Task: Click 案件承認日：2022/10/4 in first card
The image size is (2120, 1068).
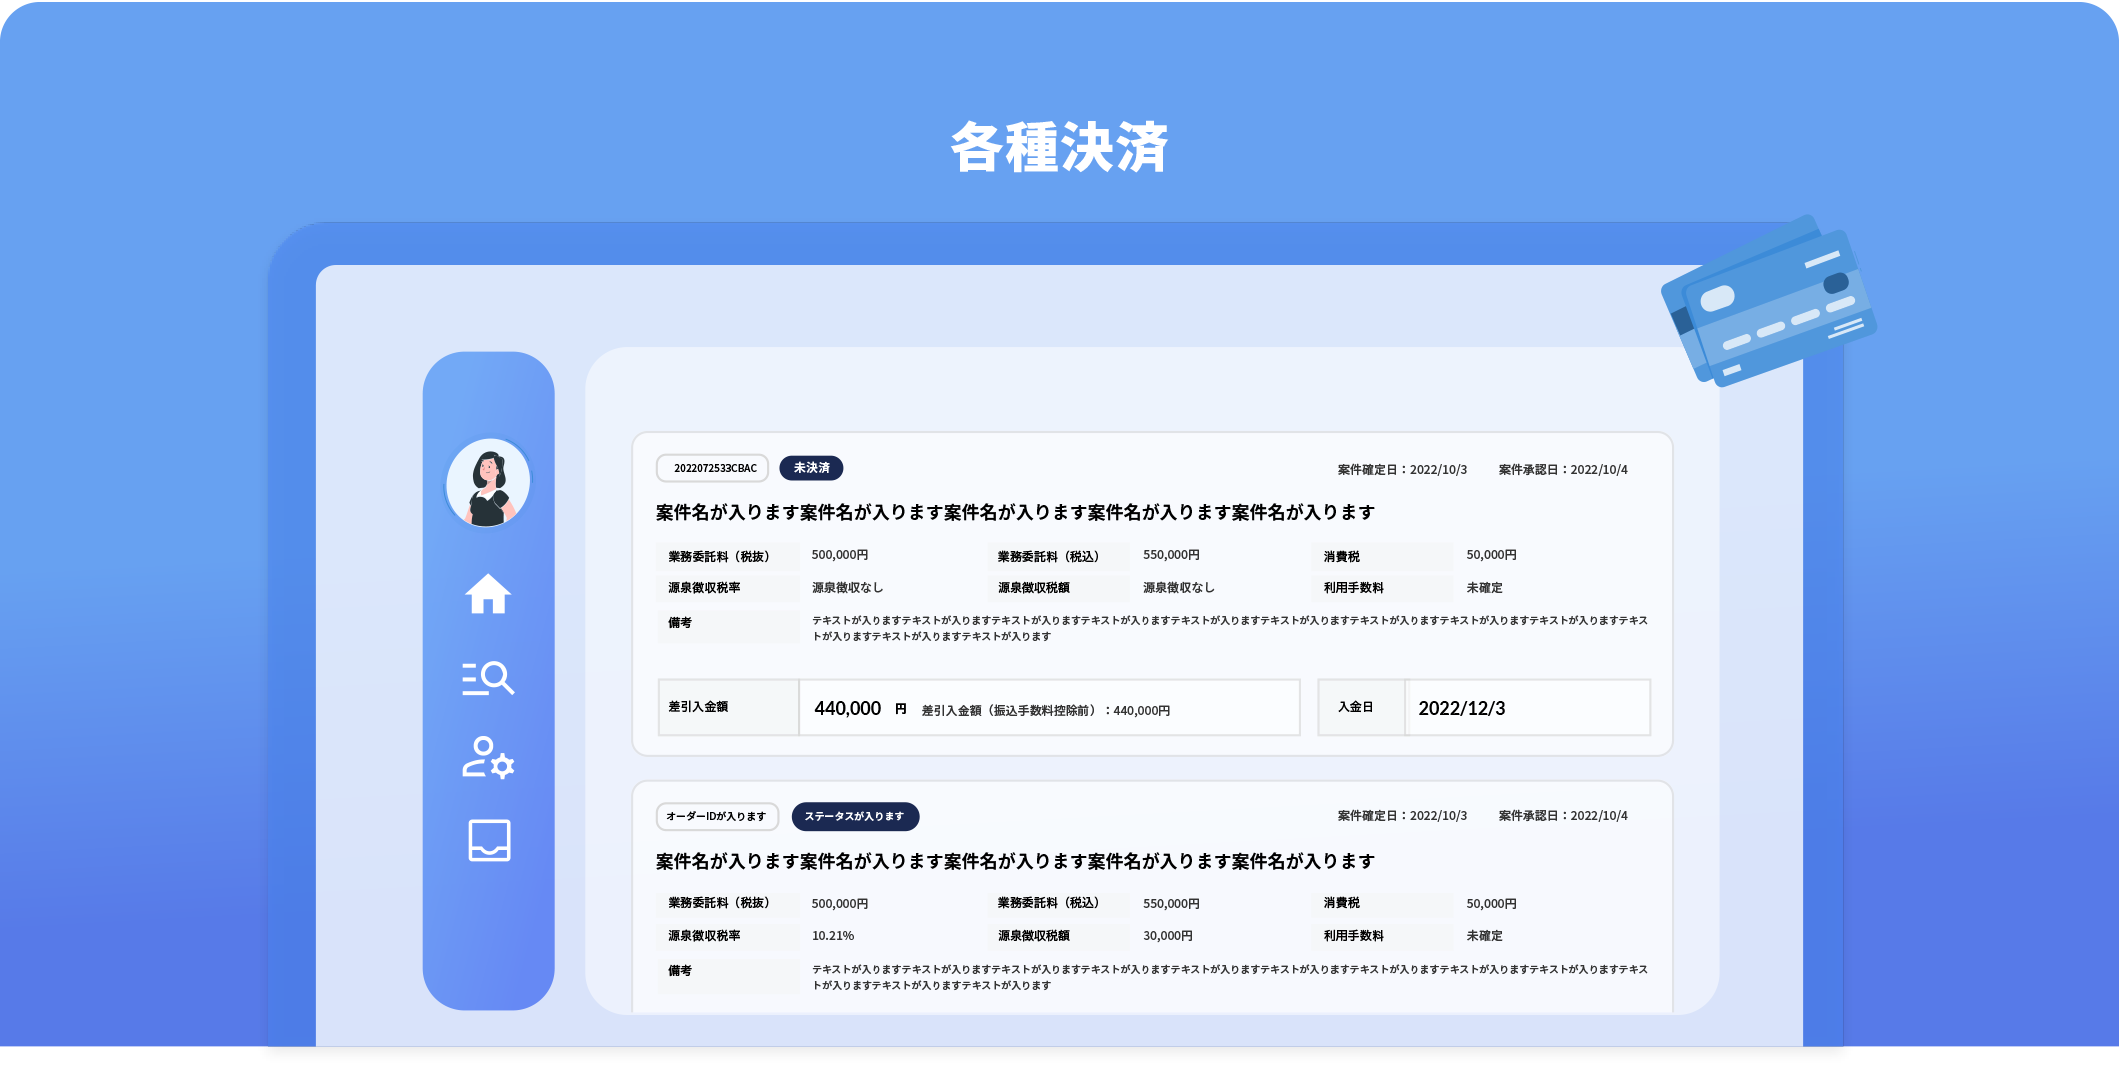Action: pyautogui.click(x=1563, y=469)
